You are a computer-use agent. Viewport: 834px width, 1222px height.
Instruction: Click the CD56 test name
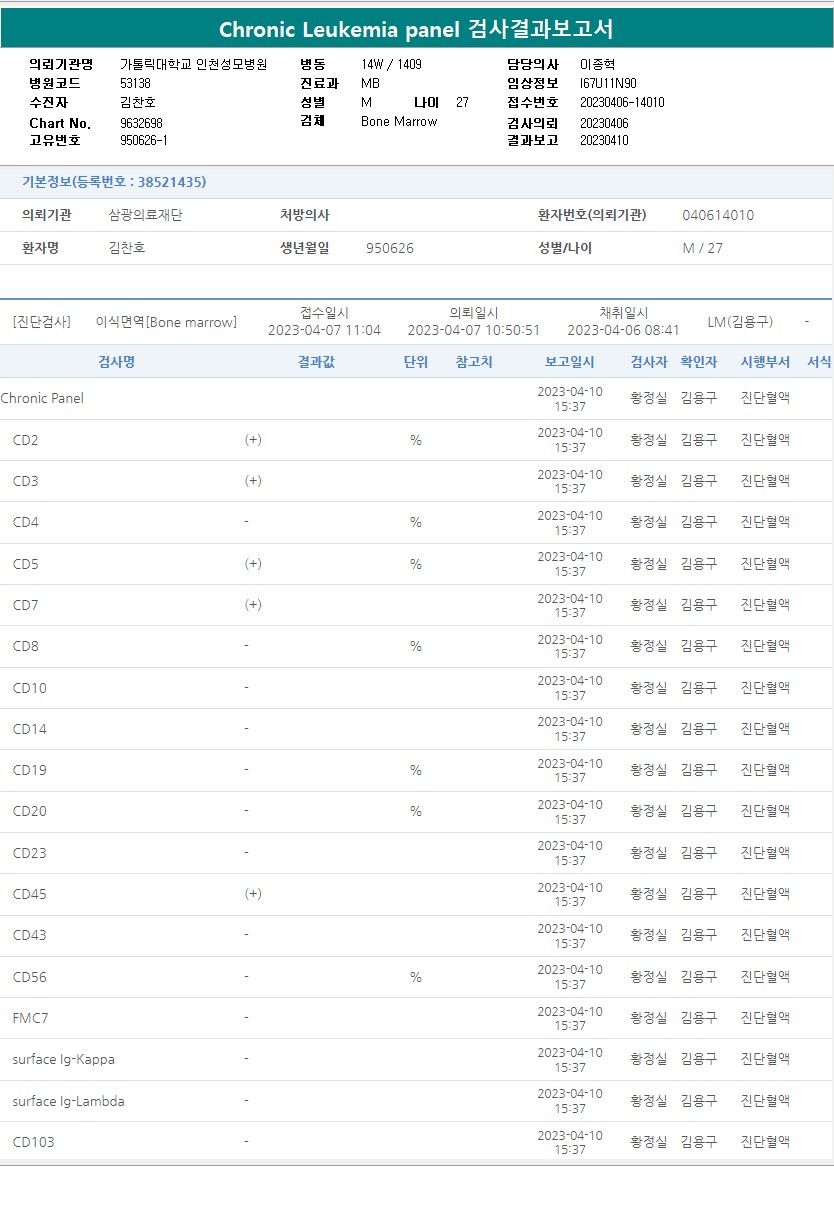pos(30,977)
